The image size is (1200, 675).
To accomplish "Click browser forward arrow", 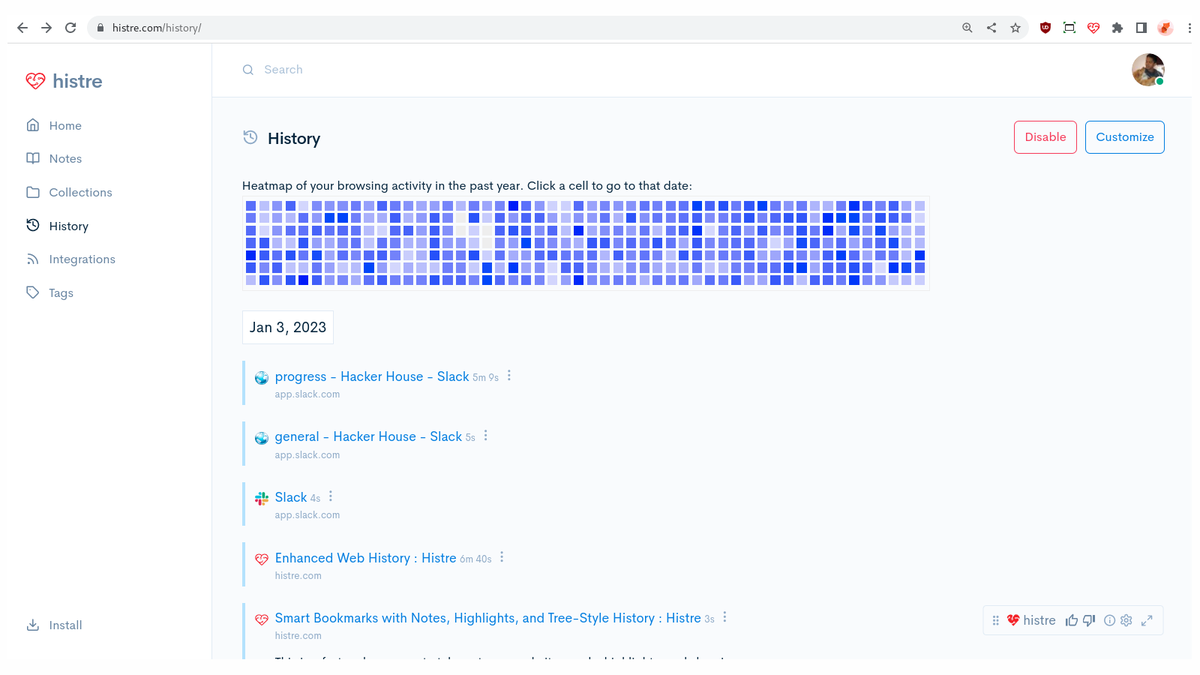I will click(x=46, y=28).
